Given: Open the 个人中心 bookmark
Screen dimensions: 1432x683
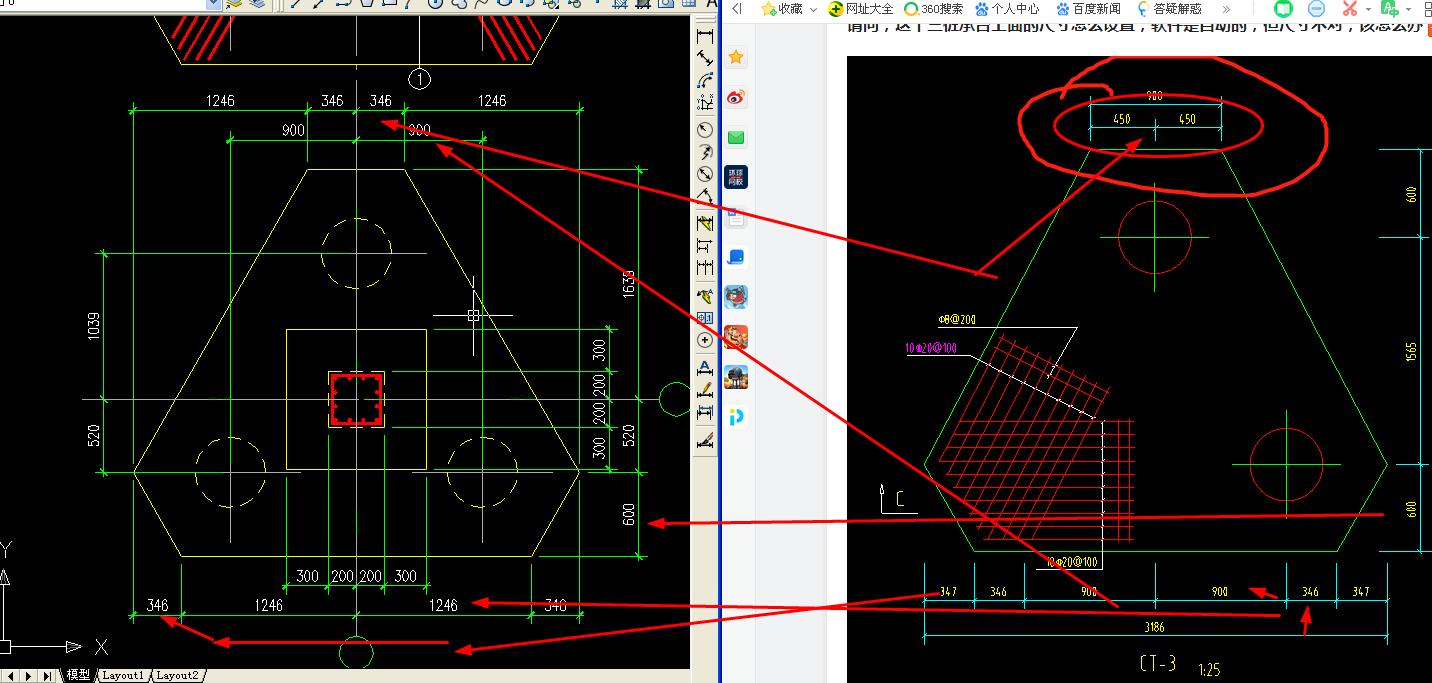Looking at the screenshot, I should (1007, 9).
